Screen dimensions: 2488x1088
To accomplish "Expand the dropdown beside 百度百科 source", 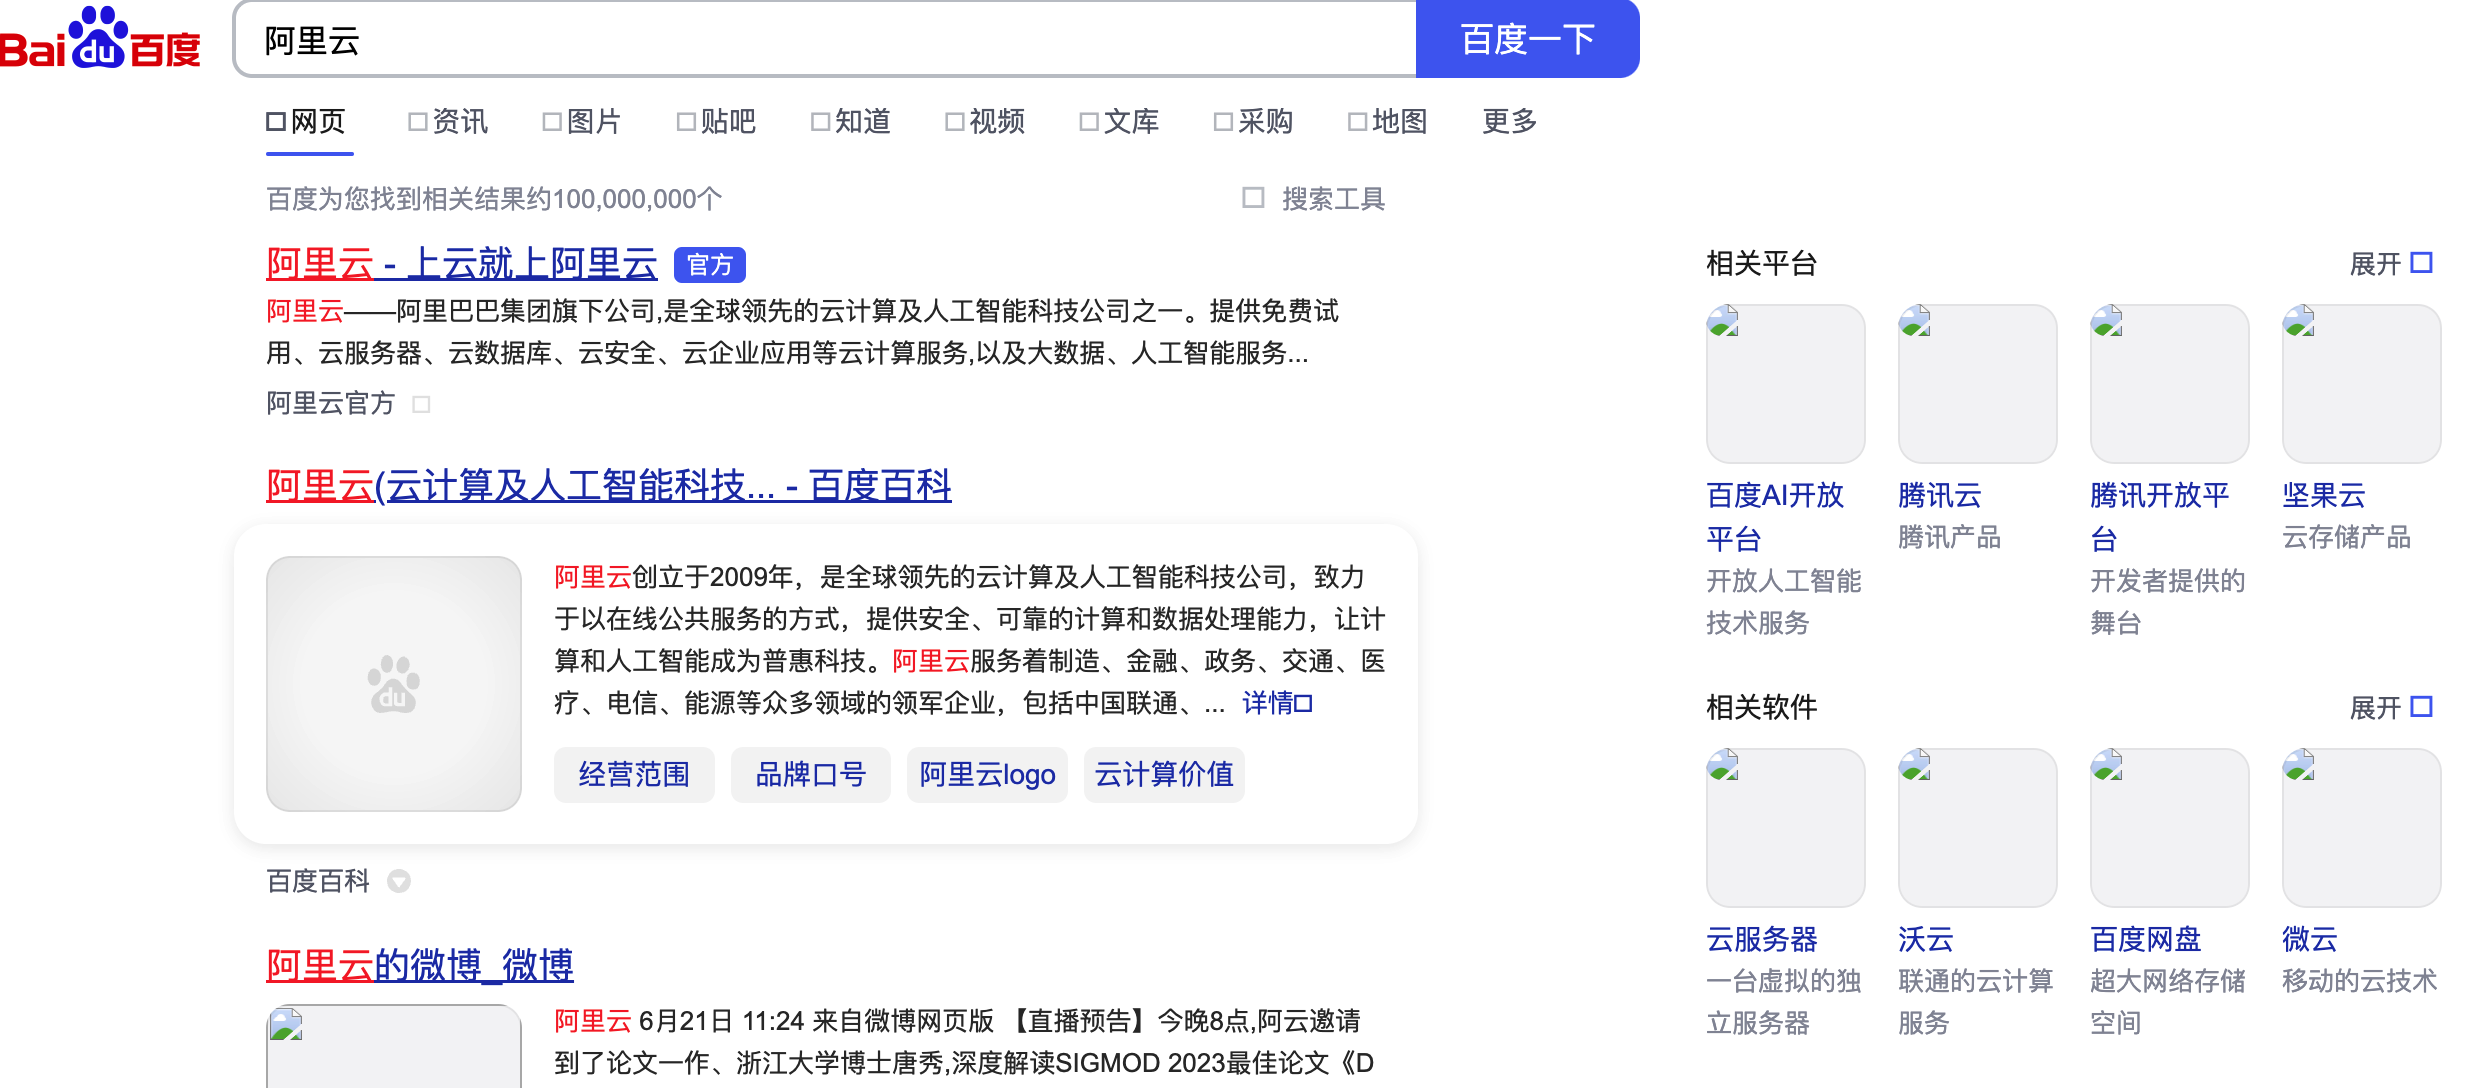I will pyautogui.click(x=399, y=881).
